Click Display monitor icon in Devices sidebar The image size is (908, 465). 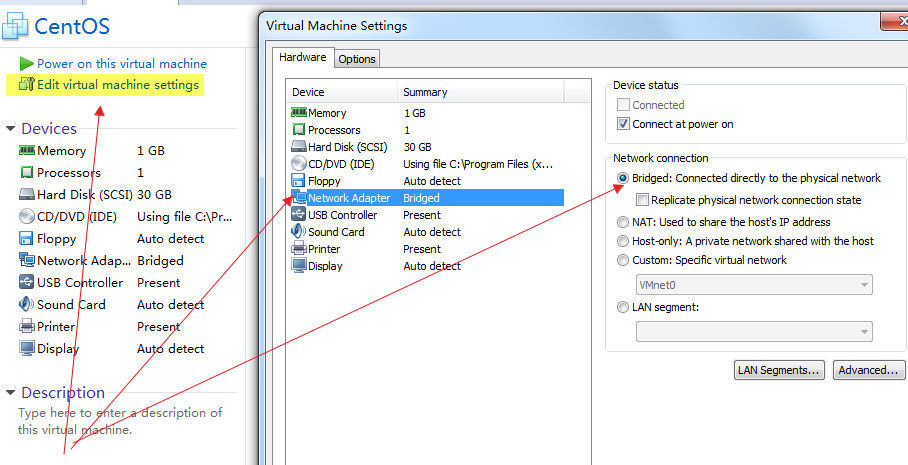(27, 349)
